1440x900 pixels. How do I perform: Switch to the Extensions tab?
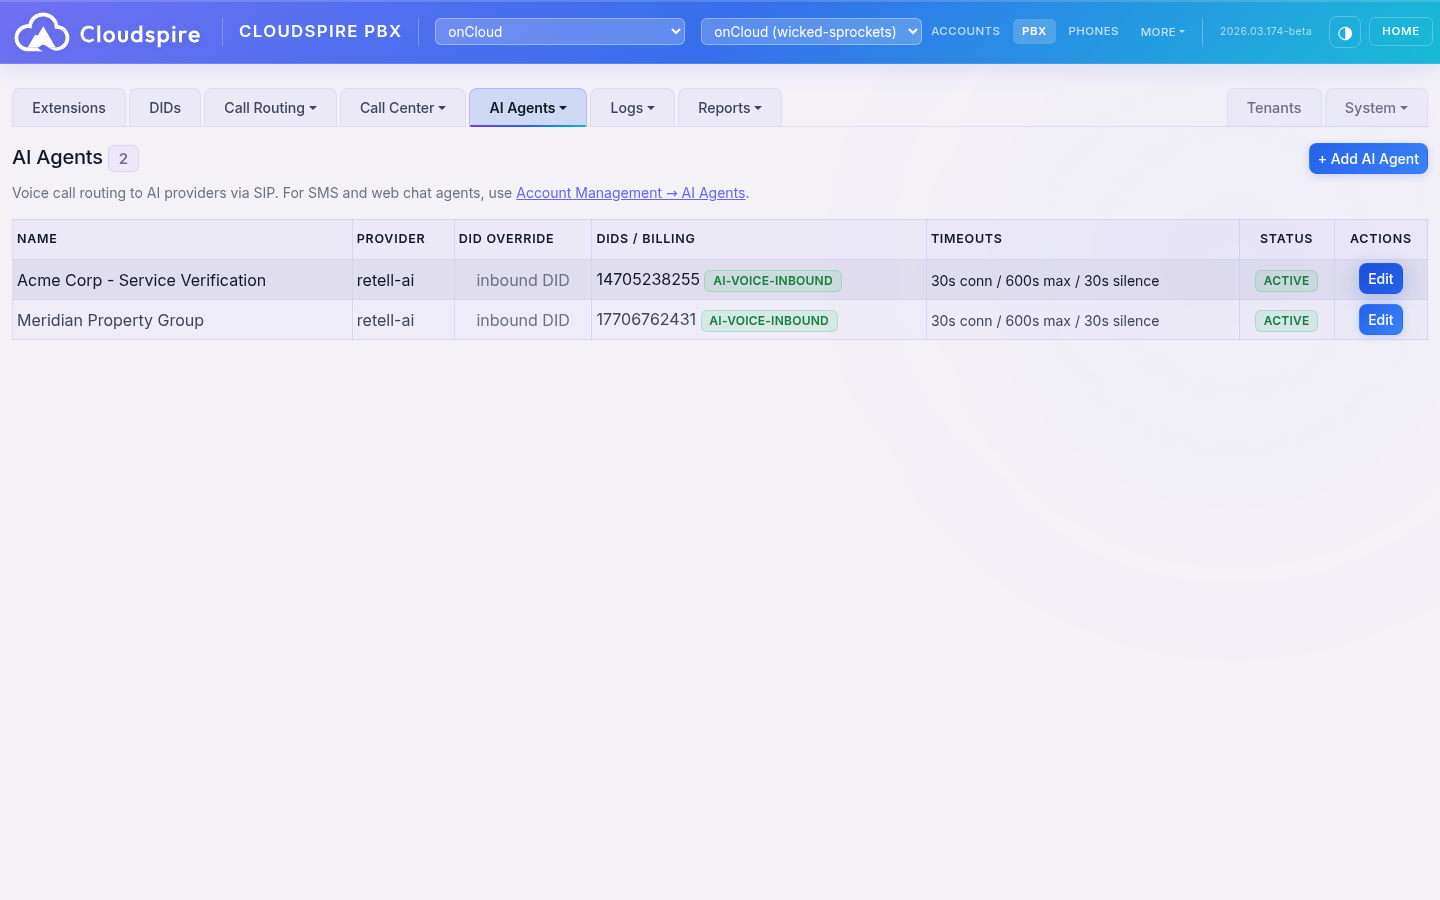tap(68, 107)
